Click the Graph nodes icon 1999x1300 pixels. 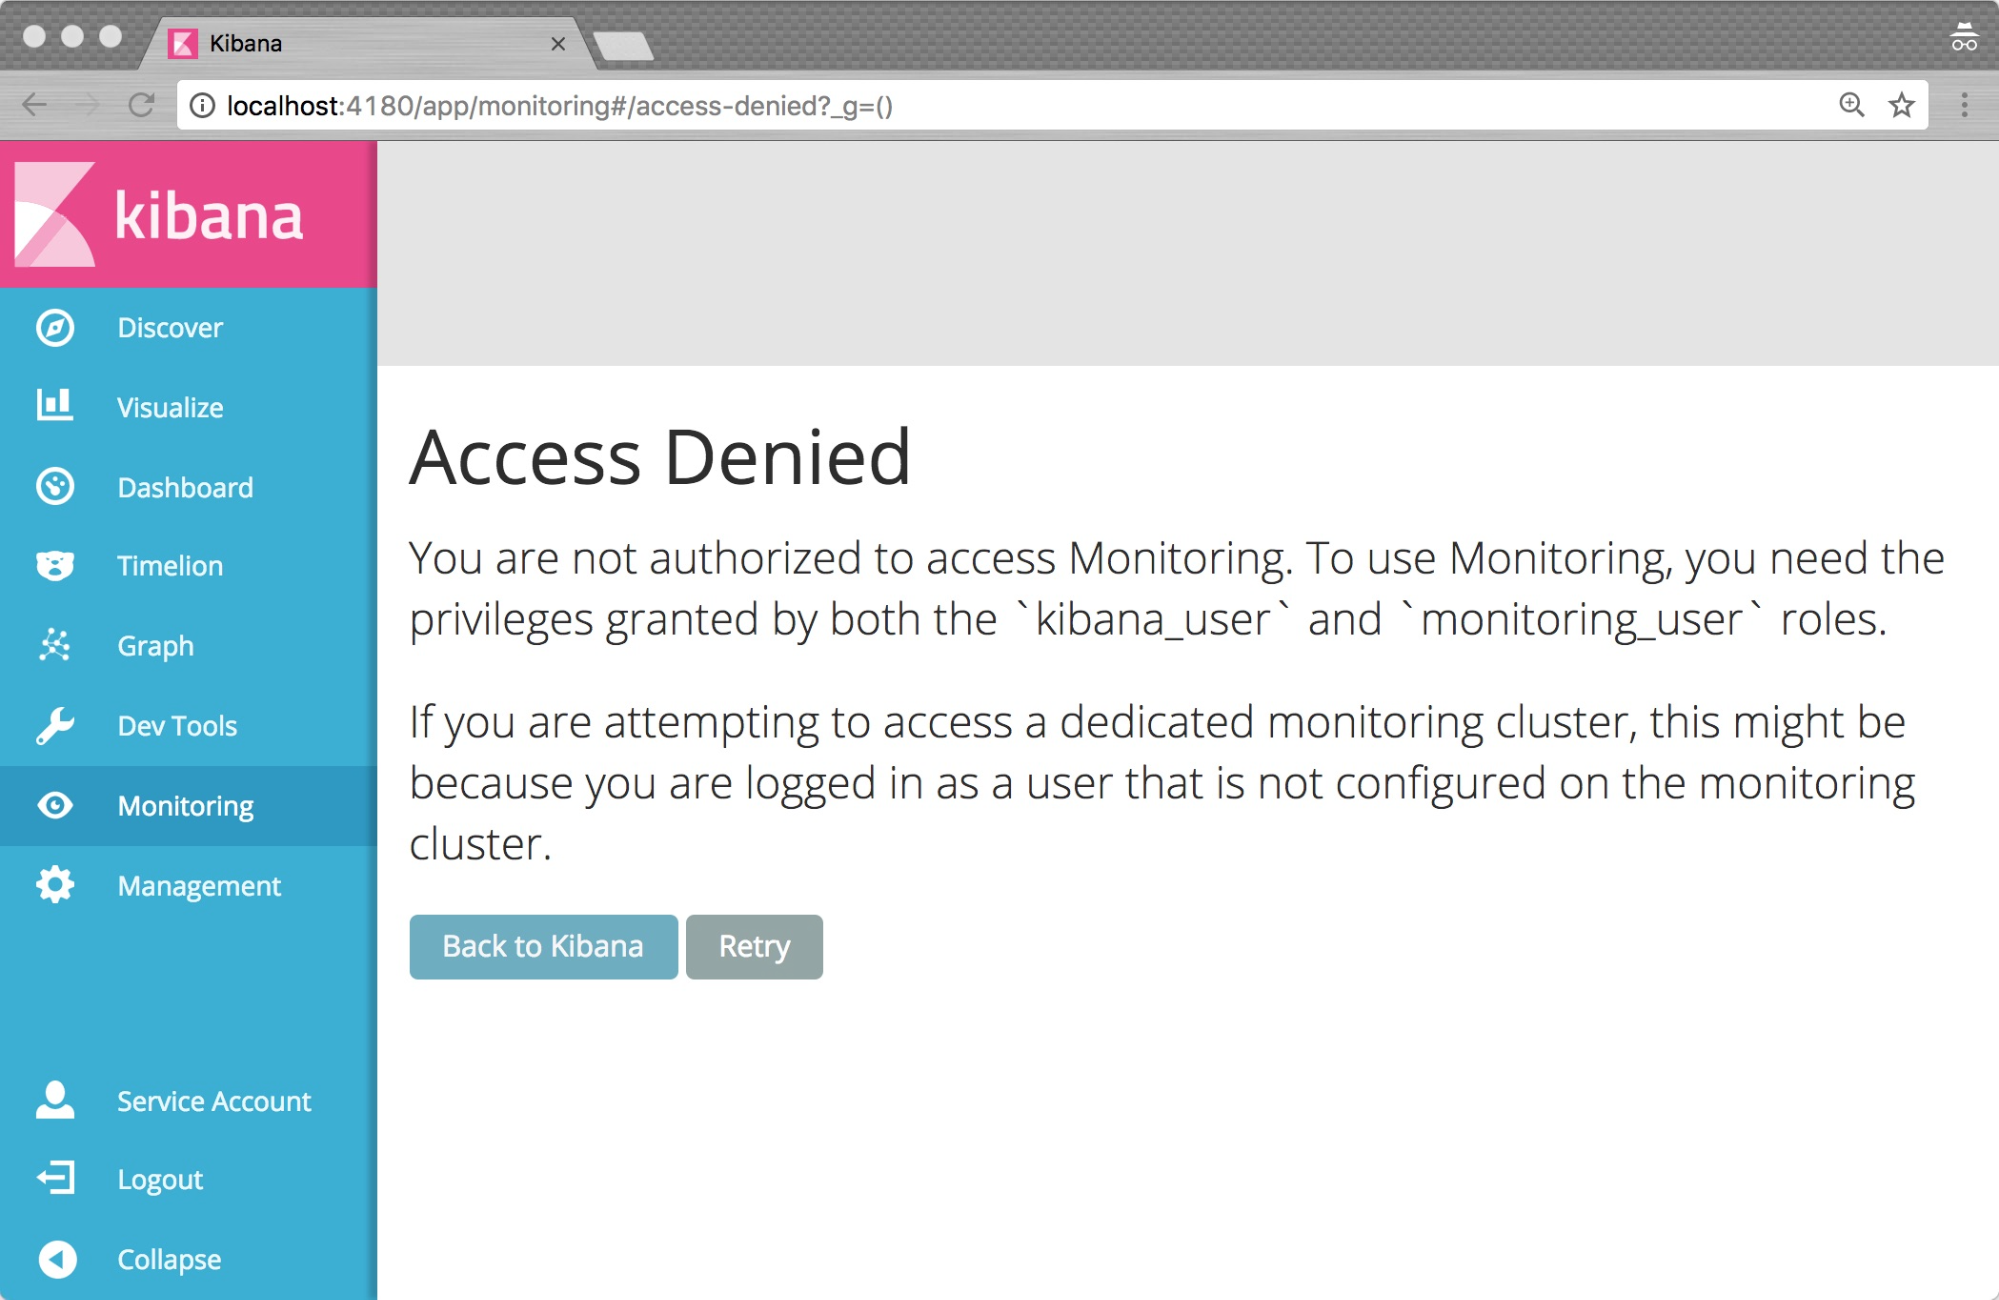pos(55,645)
